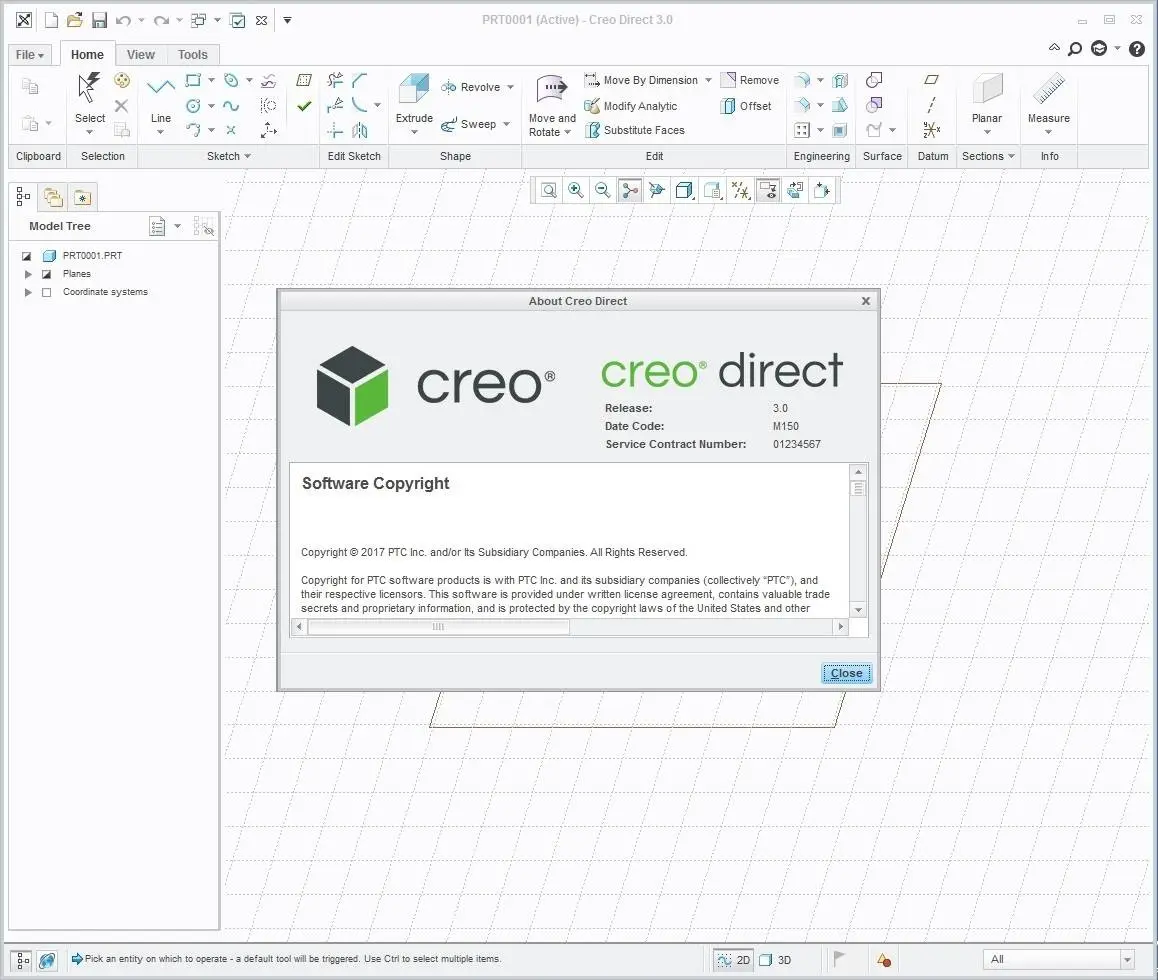1158x980 pixels.
Task: Click the copyright text vertical scrollbar thumb
Action: (x=858, y=488)
